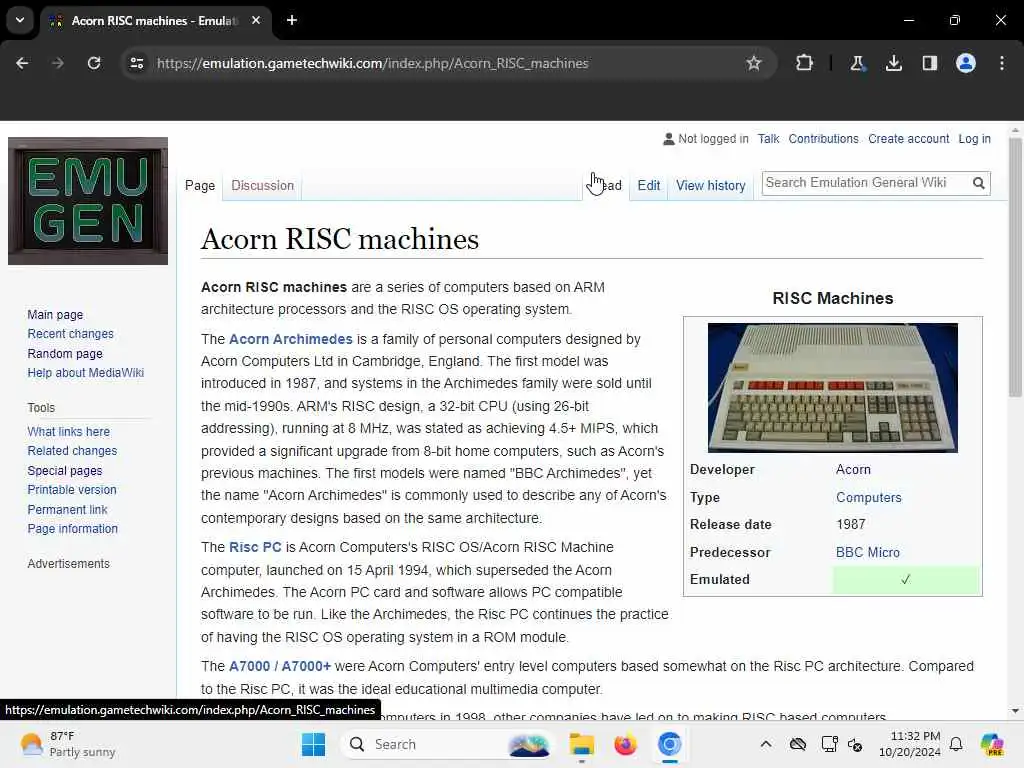Viewport: 1024px width, 768px height.
Task: Open the Copilot preview taskbar icon
Action: tap(992, 744)
